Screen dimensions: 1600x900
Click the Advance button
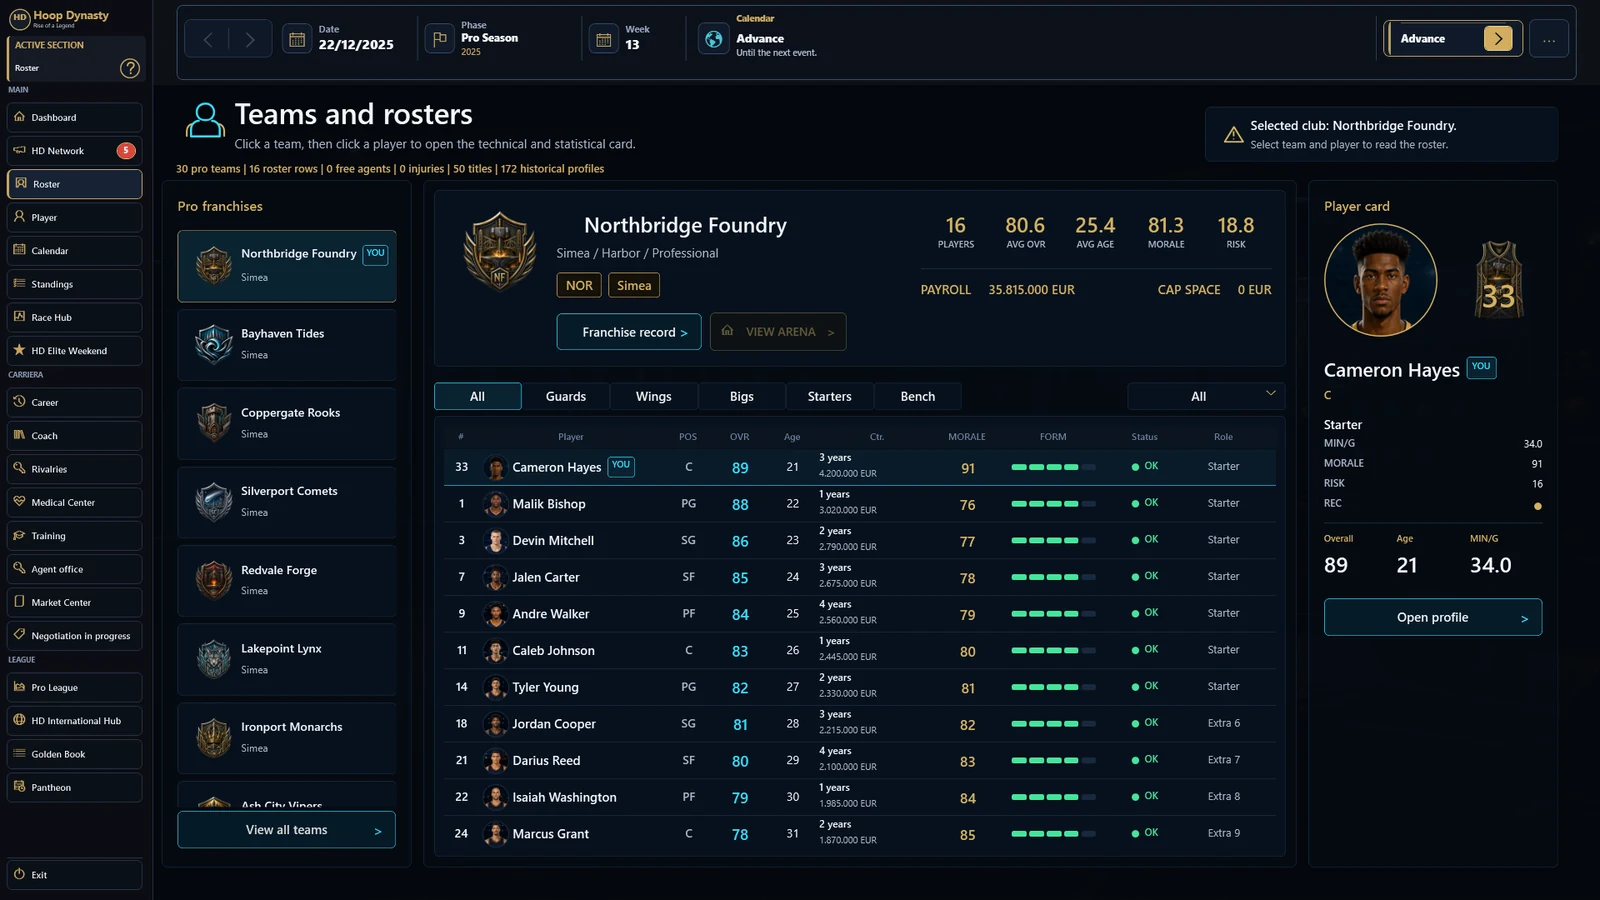point(1453,39)
